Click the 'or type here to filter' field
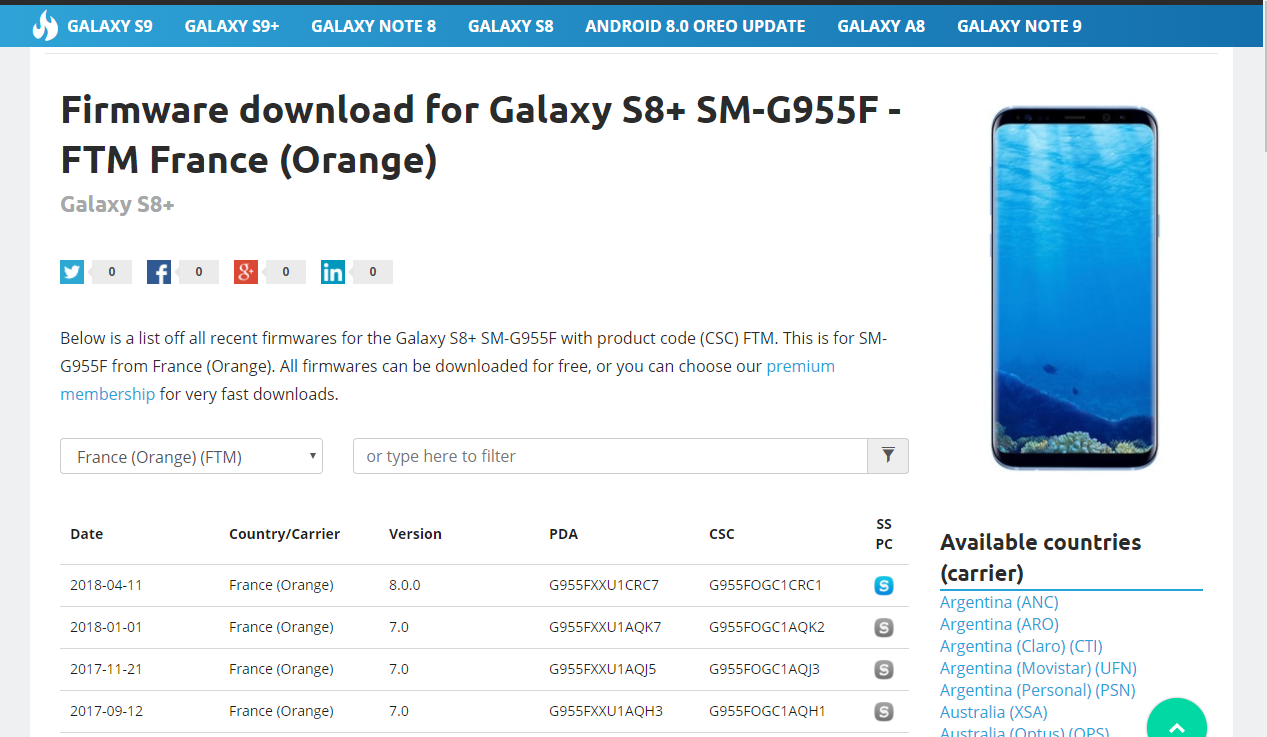1267x737 pixels. point(610,456)
